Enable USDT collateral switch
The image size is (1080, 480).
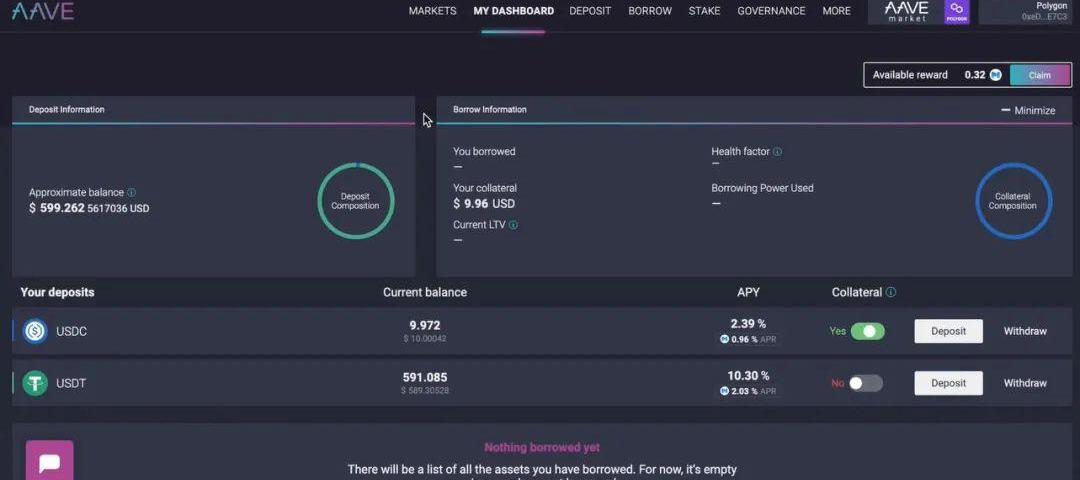[x=865, y=383]
